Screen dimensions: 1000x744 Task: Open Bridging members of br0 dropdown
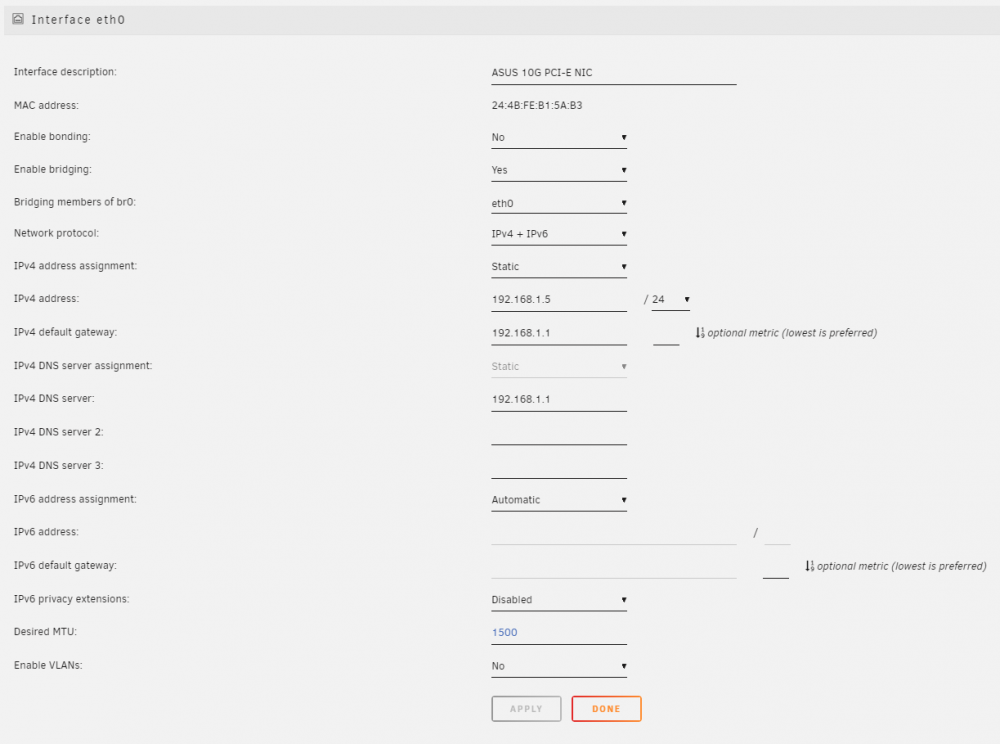[x=559, y=203]
